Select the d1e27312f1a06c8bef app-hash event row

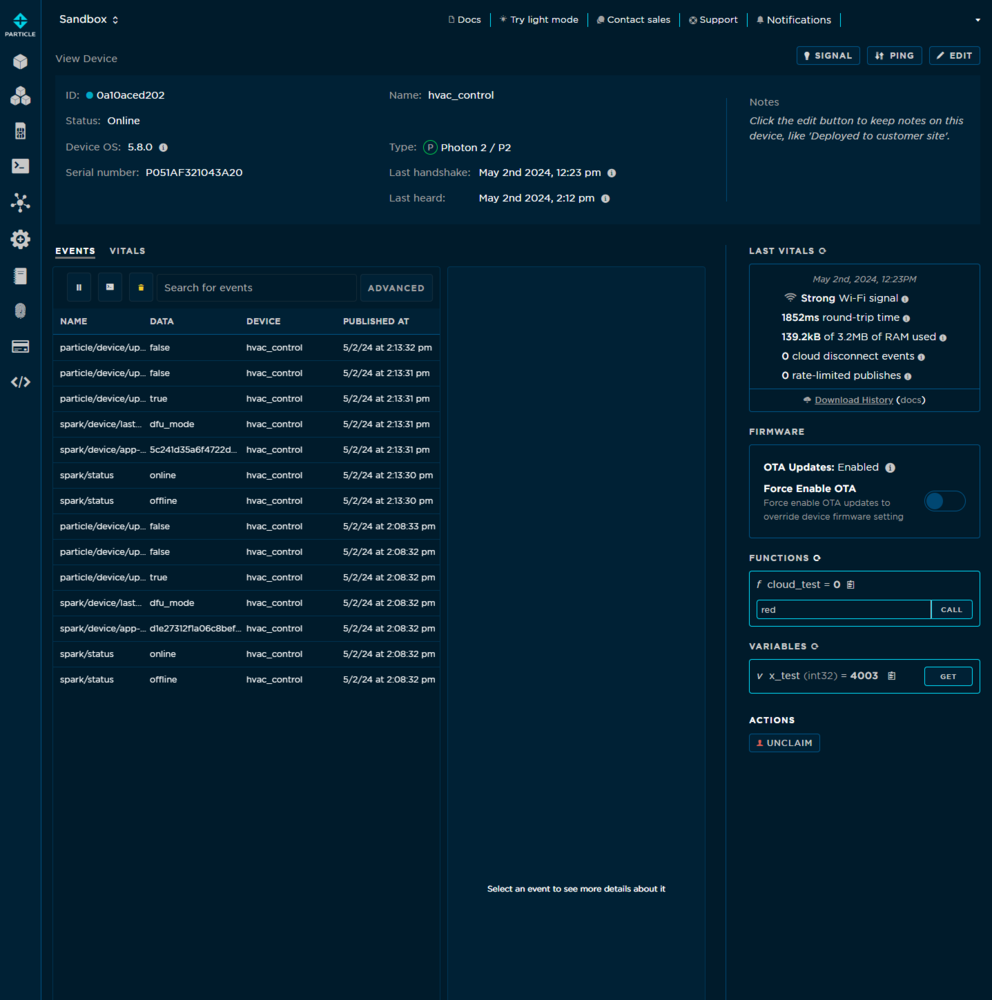[246, 628]
